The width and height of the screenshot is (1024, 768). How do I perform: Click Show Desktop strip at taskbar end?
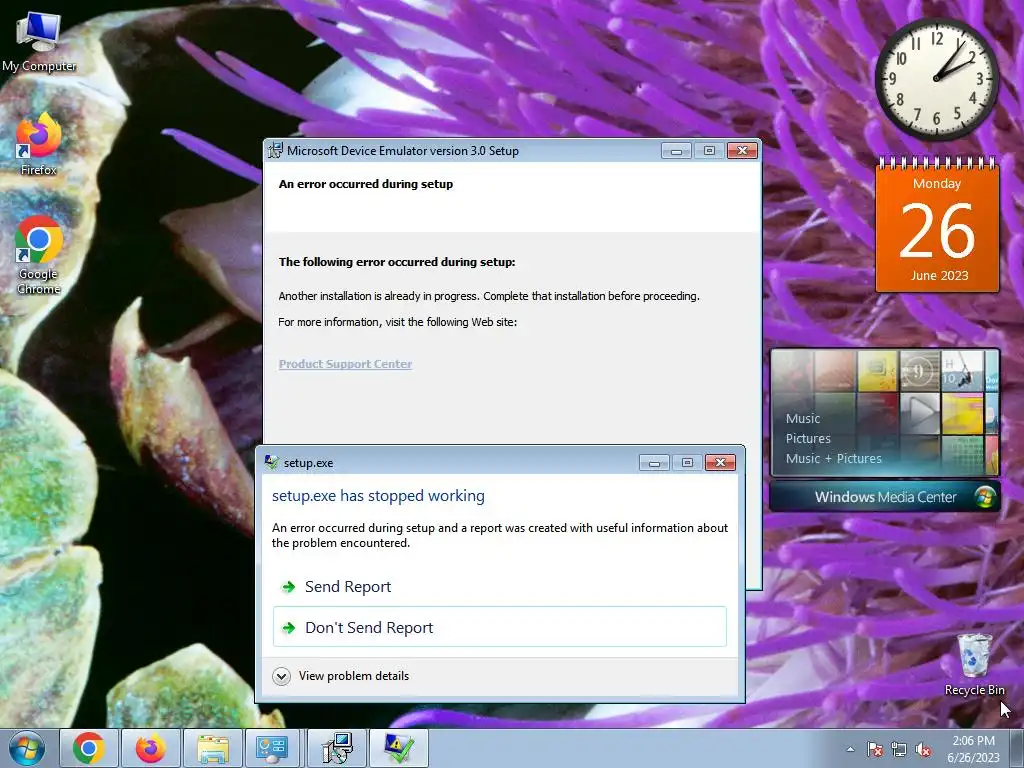[1017, 748]
